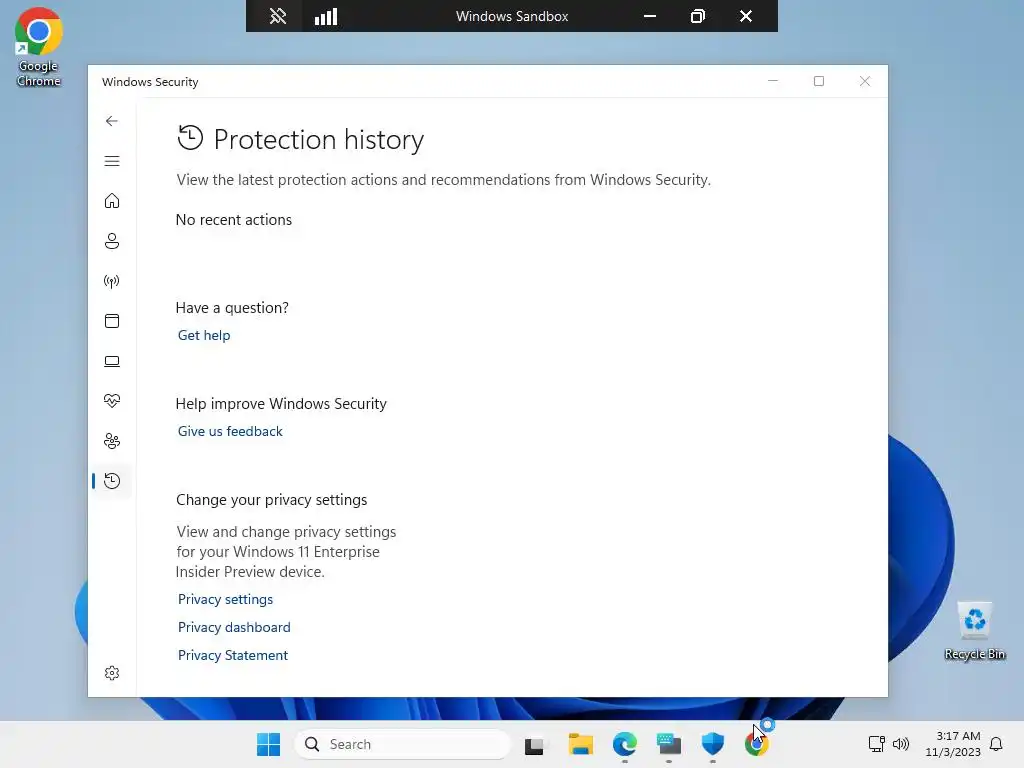Image resolution: width=1024 pixels, height=768 pixels.
Task: Open Task View in taskbar
Action: [x=534, y=744]
